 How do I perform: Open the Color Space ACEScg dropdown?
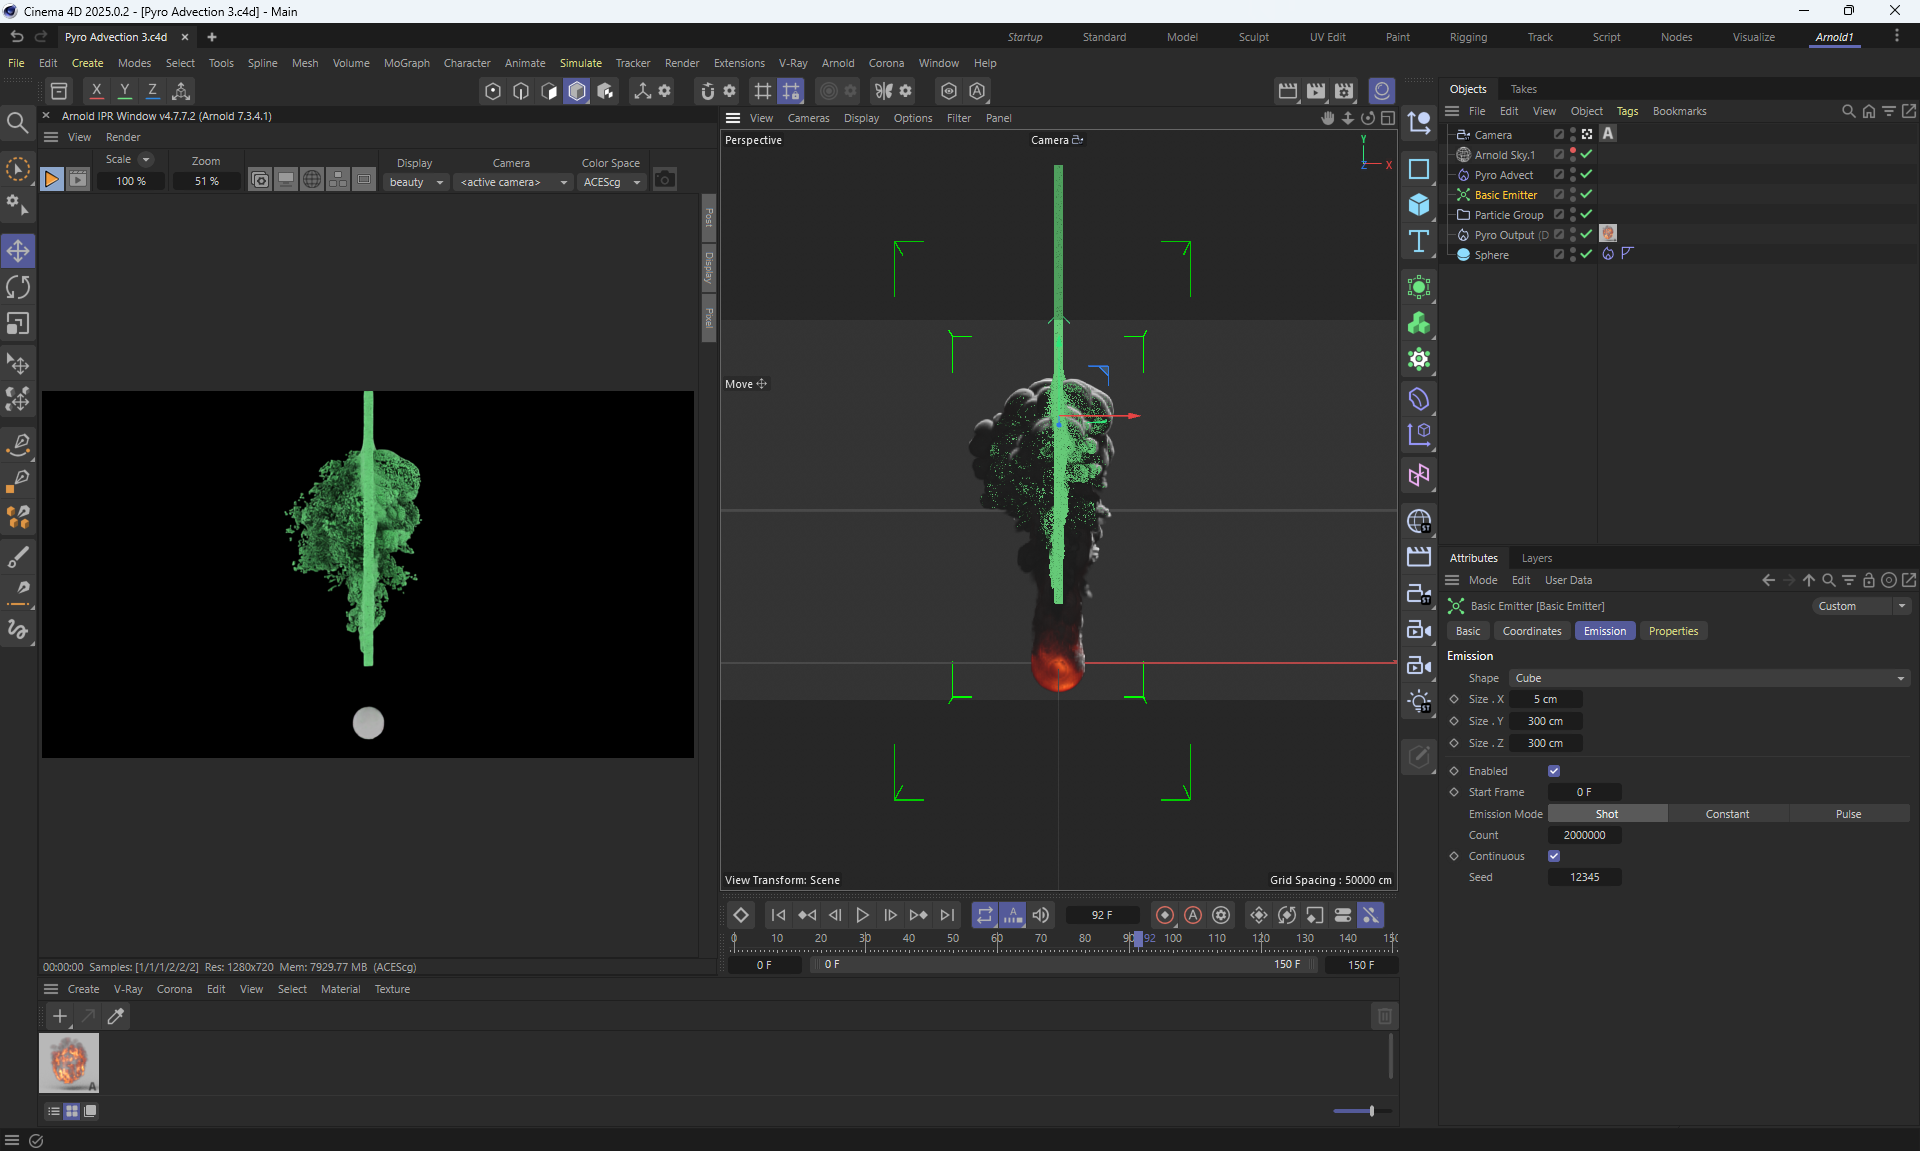coord(612,182)
